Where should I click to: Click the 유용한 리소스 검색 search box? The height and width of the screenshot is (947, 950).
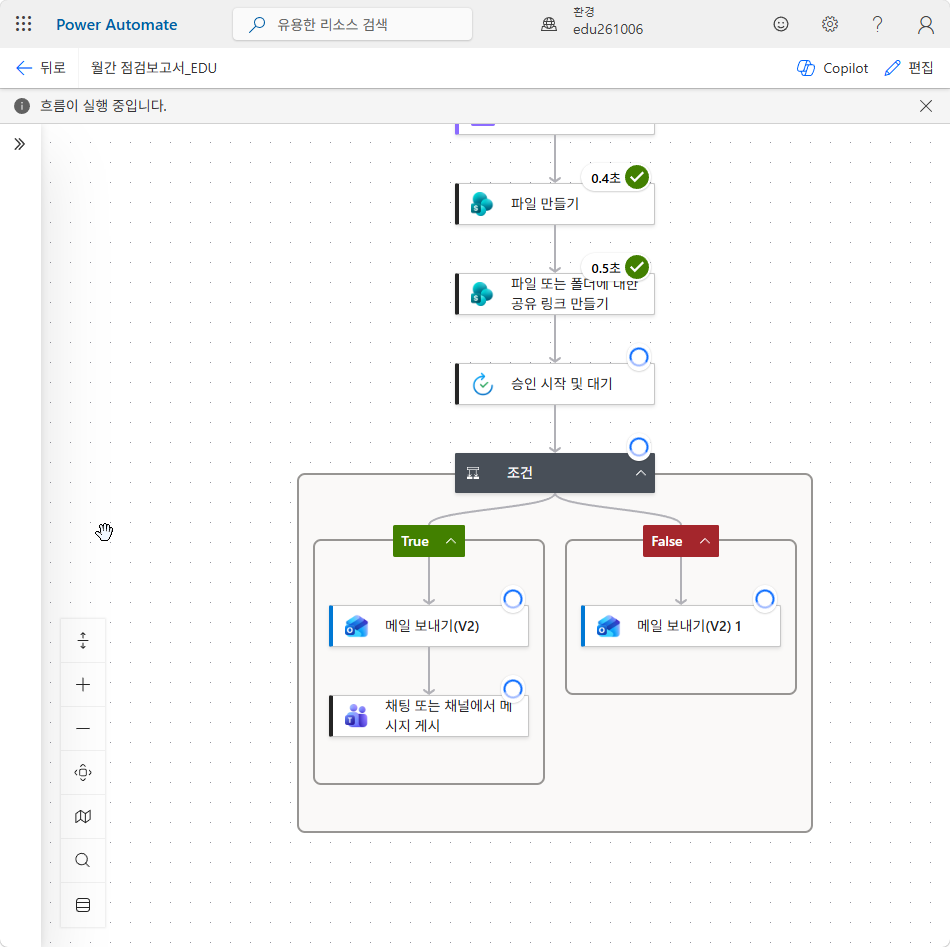353,24
